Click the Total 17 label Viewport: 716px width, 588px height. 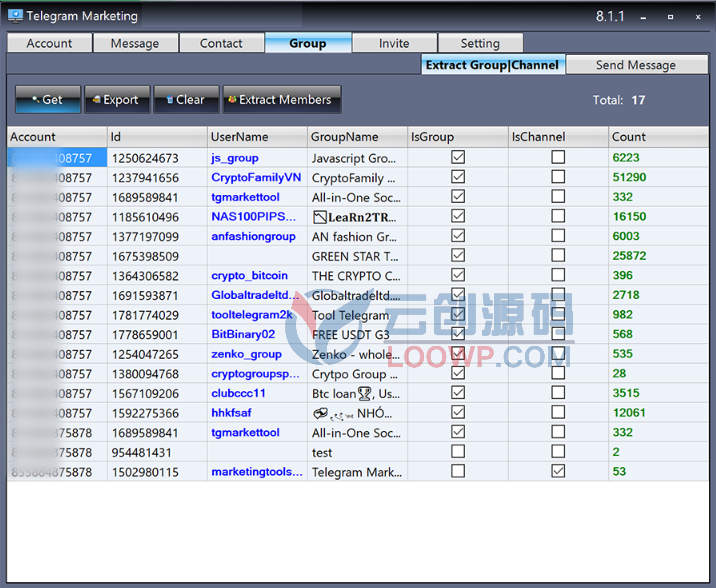point(619,100)
